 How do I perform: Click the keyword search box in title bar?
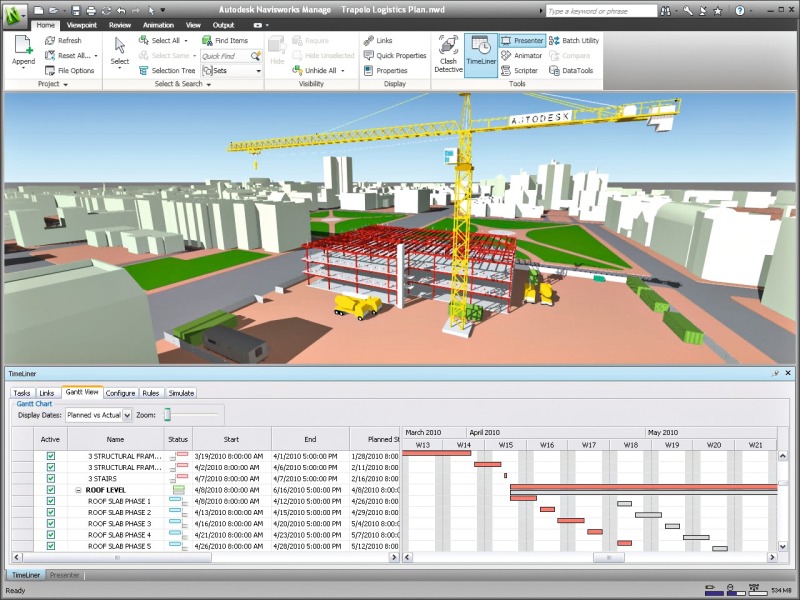[601, 11]
